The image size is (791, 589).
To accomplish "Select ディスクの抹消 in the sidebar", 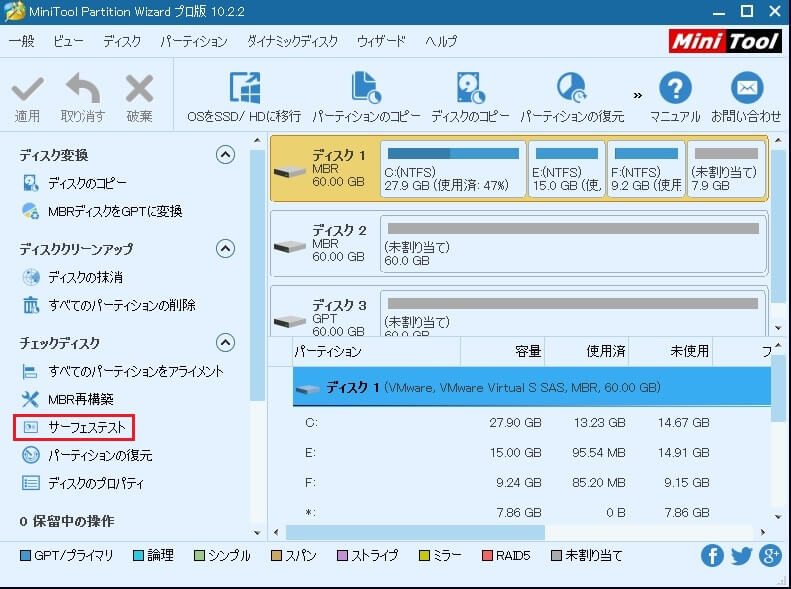I will [x=85, y=277].
